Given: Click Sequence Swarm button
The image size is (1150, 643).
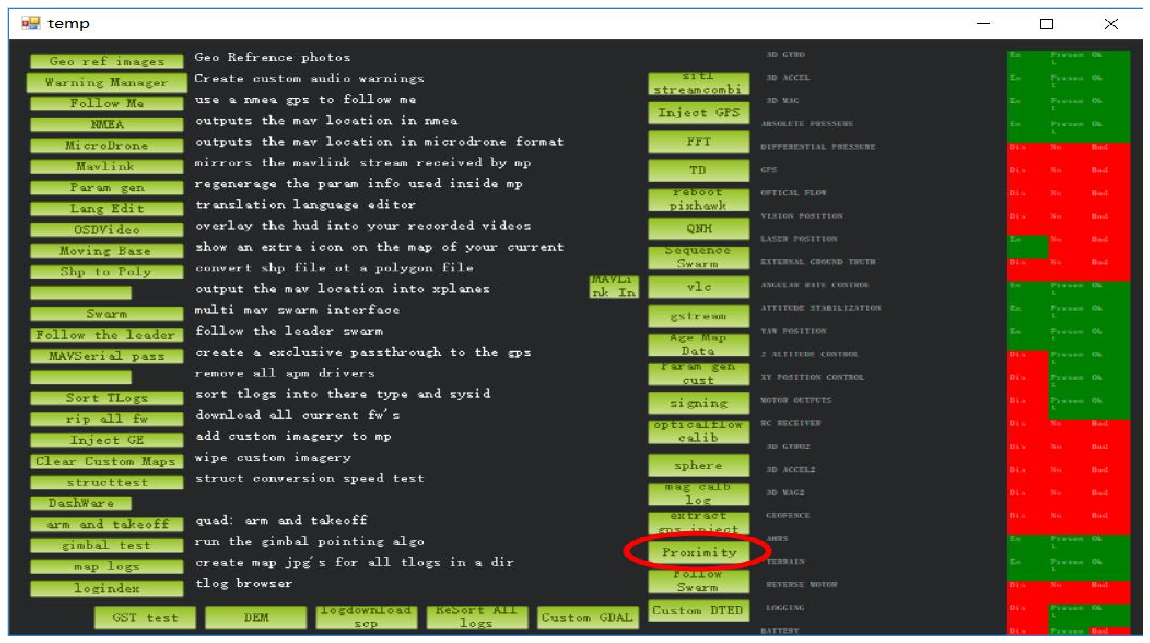Looking at the screenshot, I should (698, 257).
